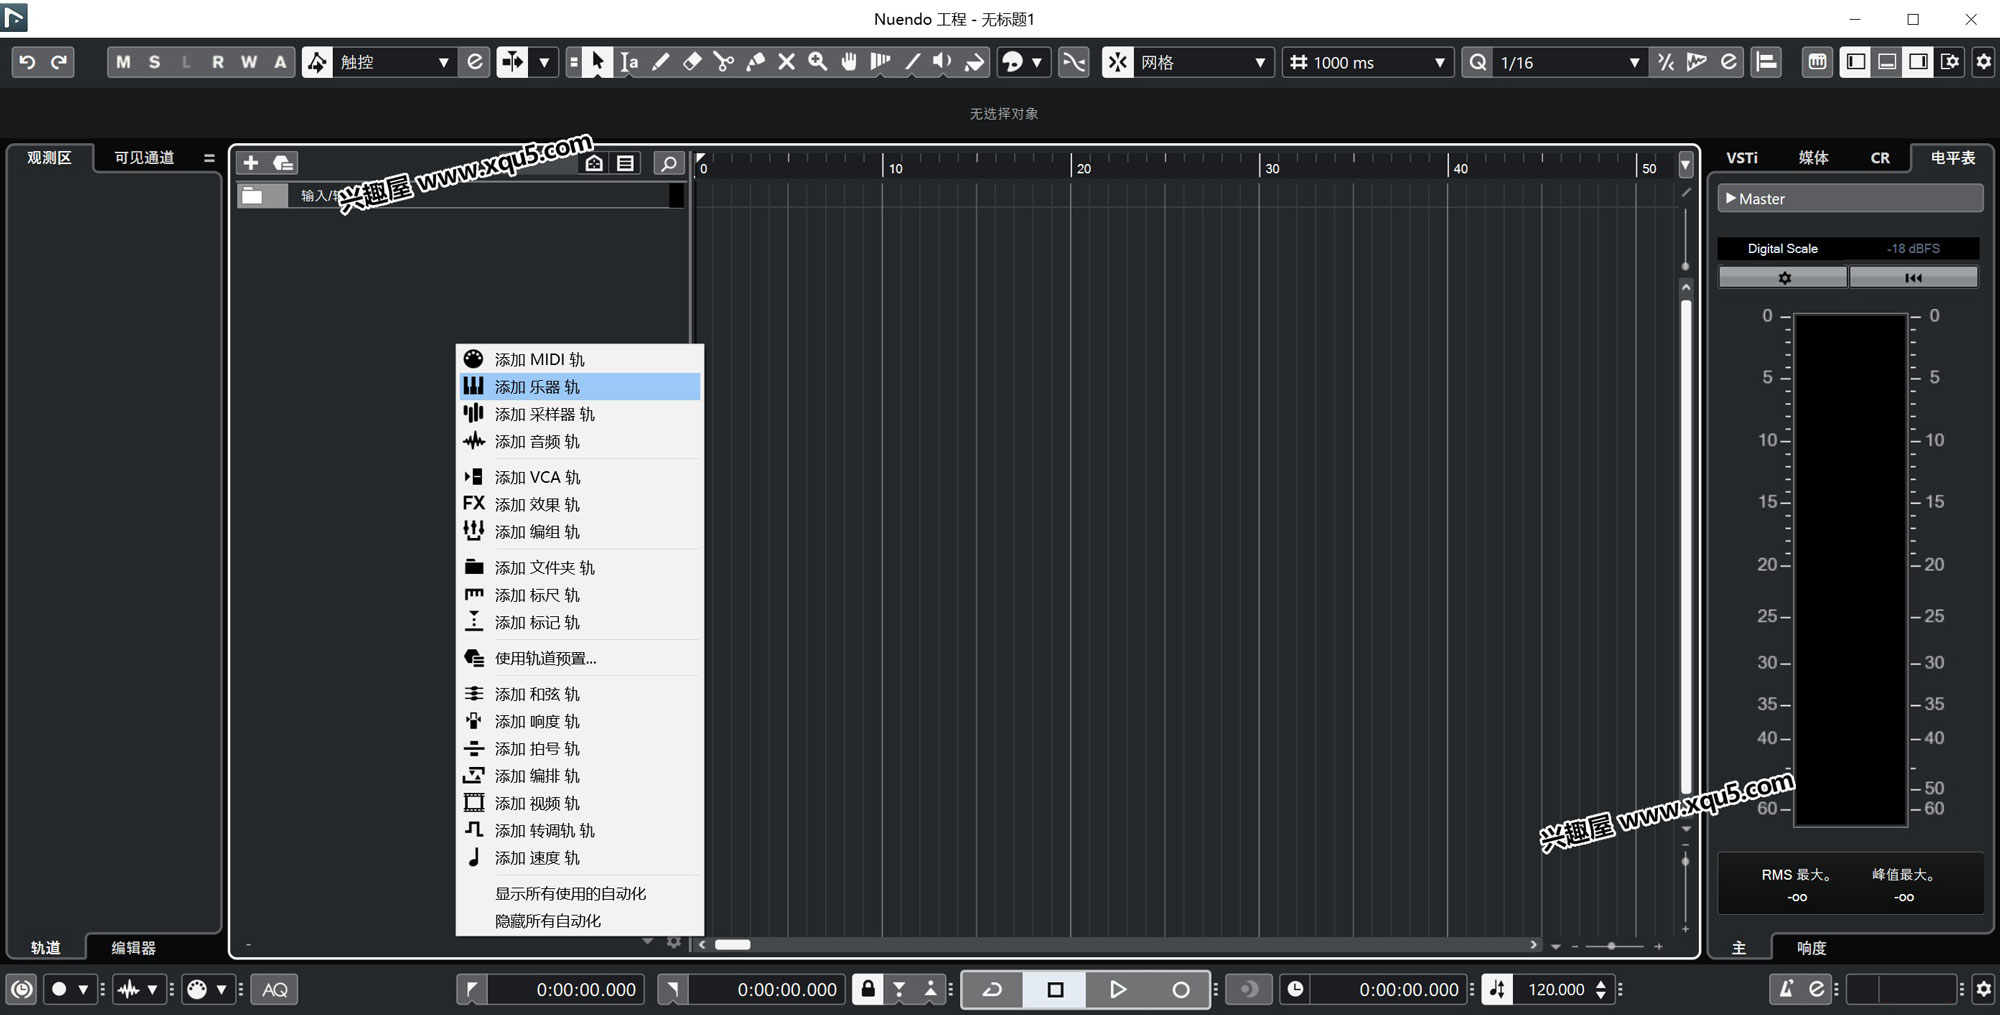Screen dimensions: 2000x1015
Task: Toggle Snap to Zero Crossing button
Action: [1074, 62]
